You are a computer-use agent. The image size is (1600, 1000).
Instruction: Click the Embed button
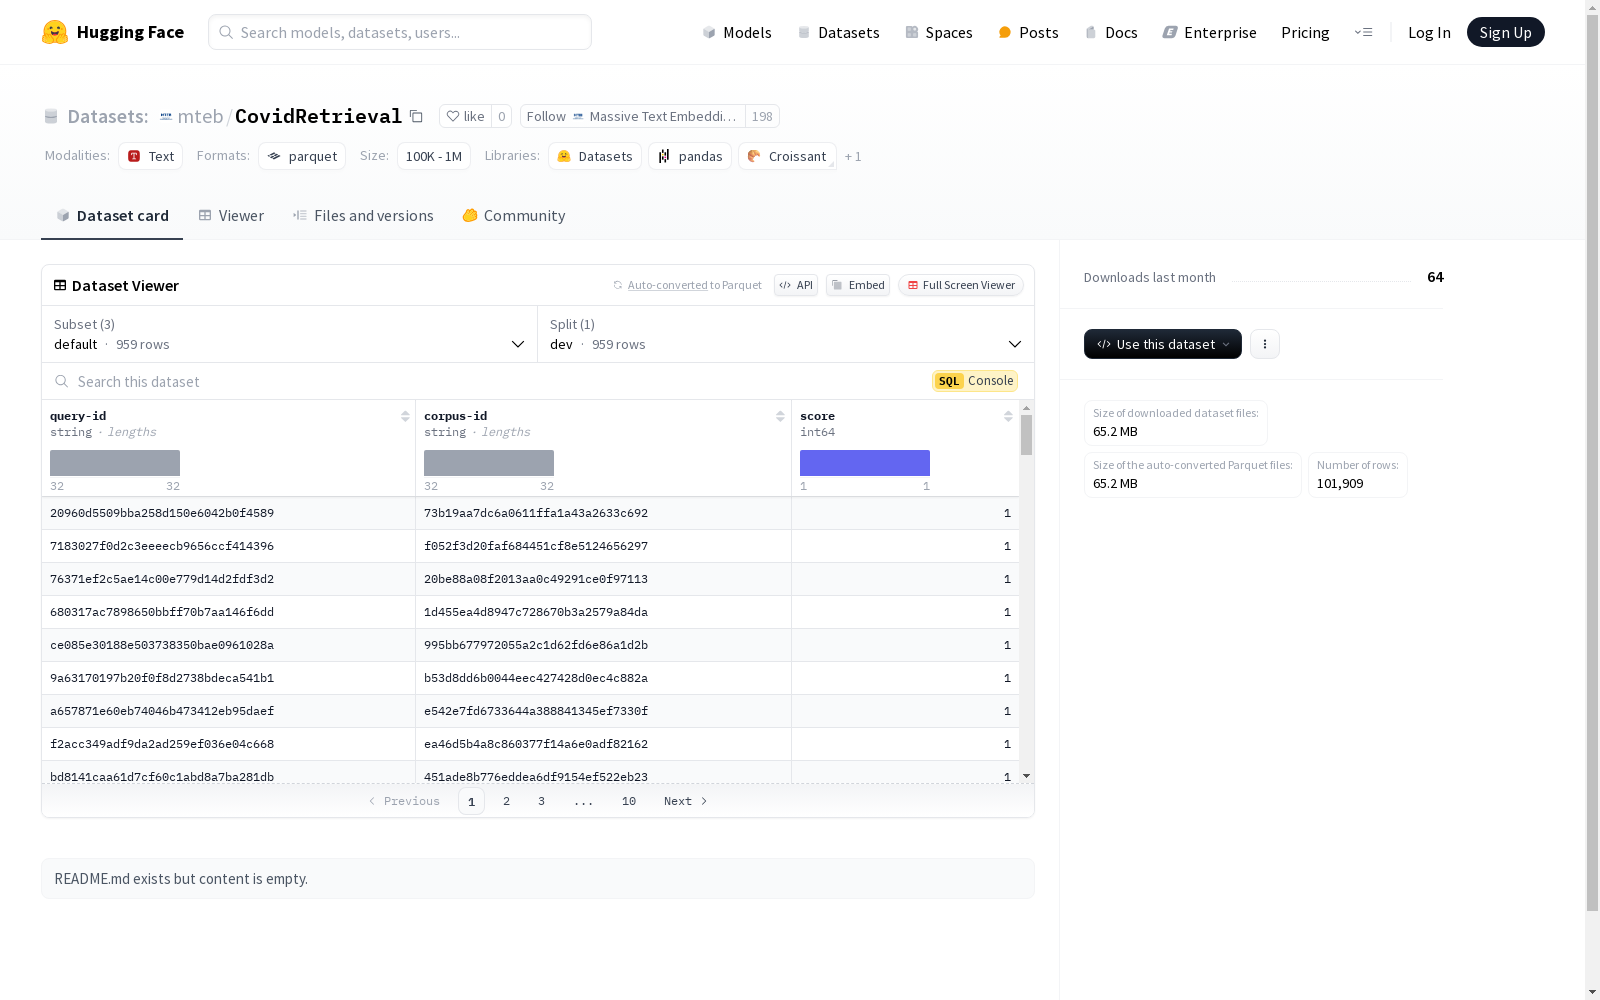coord(858,285)
